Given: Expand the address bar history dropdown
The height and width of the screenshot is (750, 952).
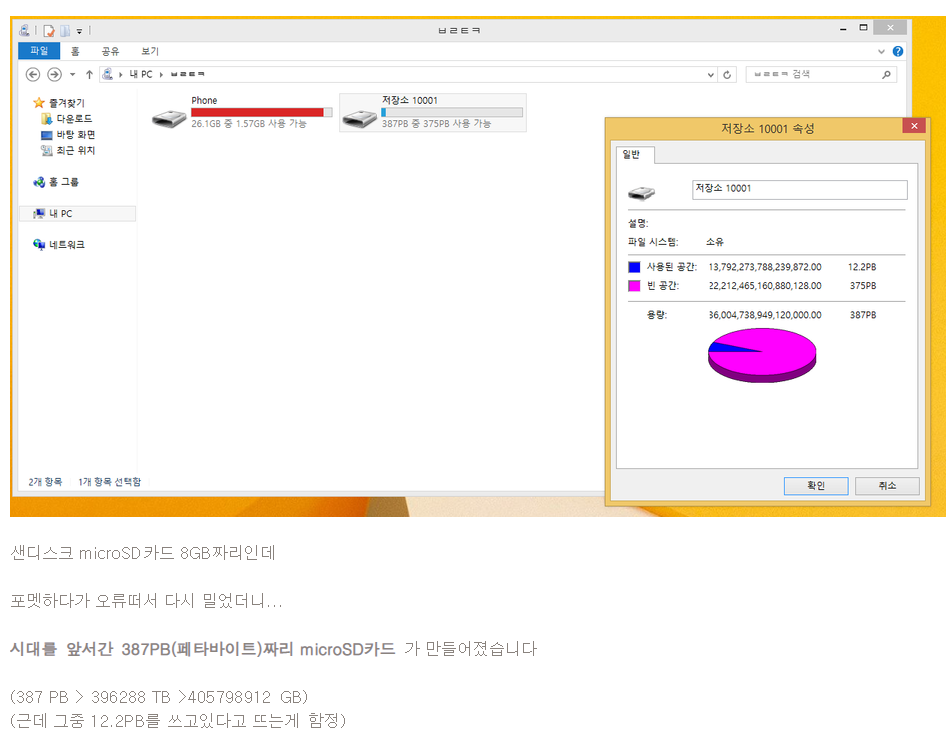Looking at the screenshot, I should tap(711, 75).
